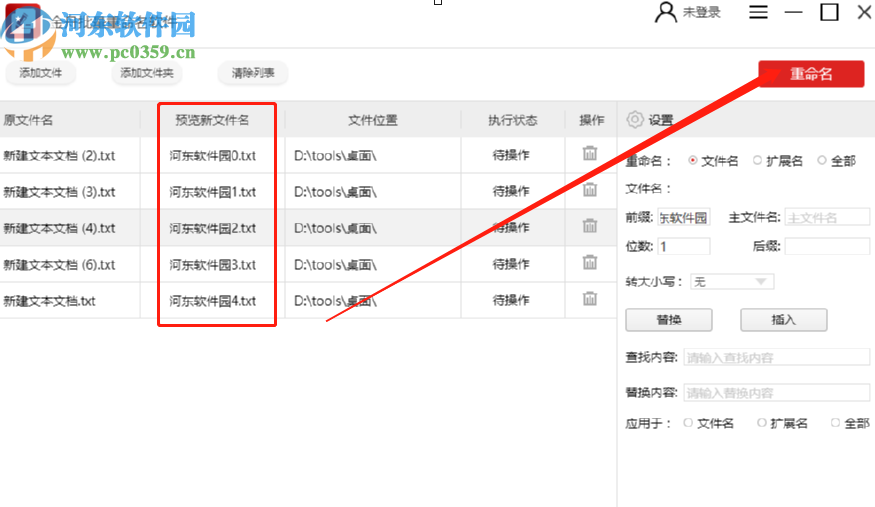Click the 替换内容 input field

coord(776,393)
